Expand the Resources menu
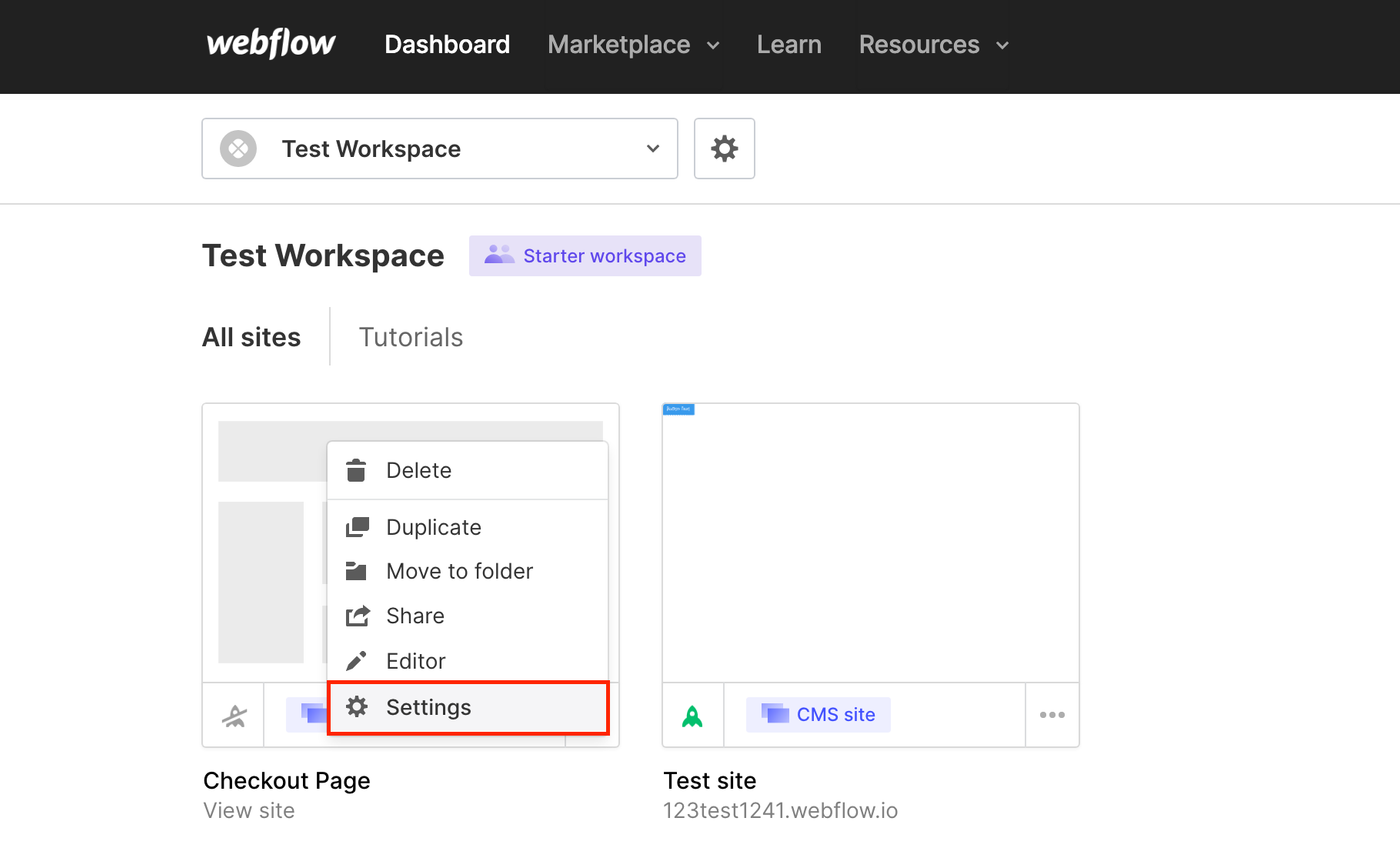Screen dimensions: 1400x868 934,44
